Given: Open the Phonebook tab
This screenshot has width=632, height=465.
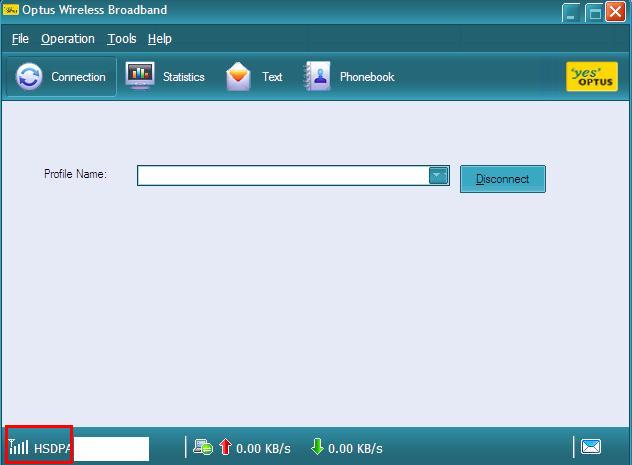Looking at the screenshot, I should click(x=349, y=77).
